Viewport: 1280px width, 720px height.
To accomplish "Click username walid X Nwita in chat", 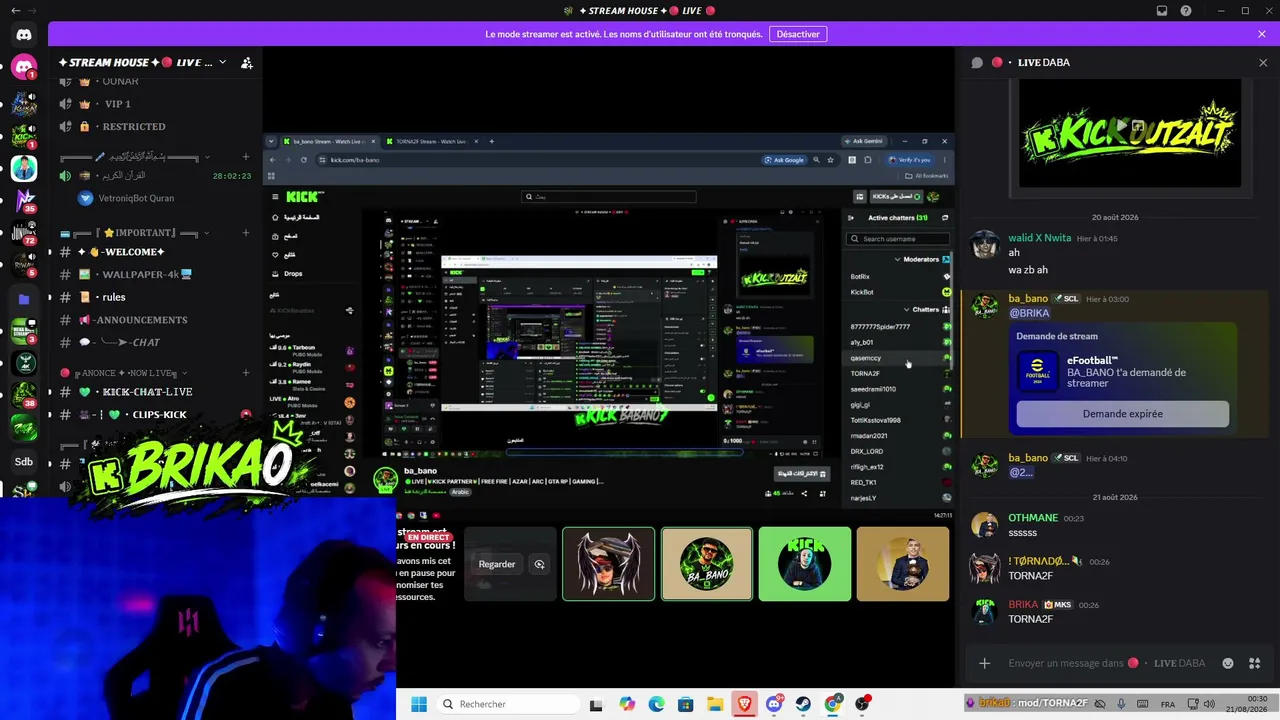I will pos(1039,238).
